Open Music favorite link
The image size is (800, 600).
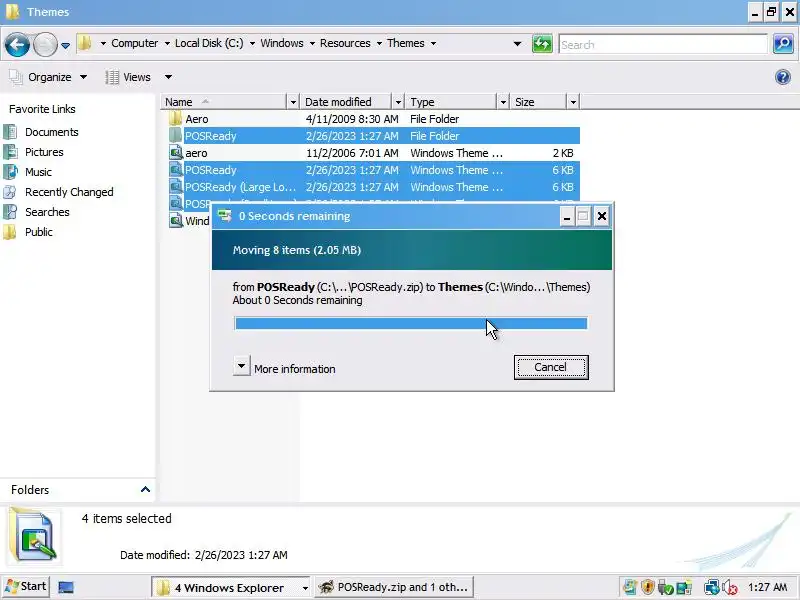38,172
